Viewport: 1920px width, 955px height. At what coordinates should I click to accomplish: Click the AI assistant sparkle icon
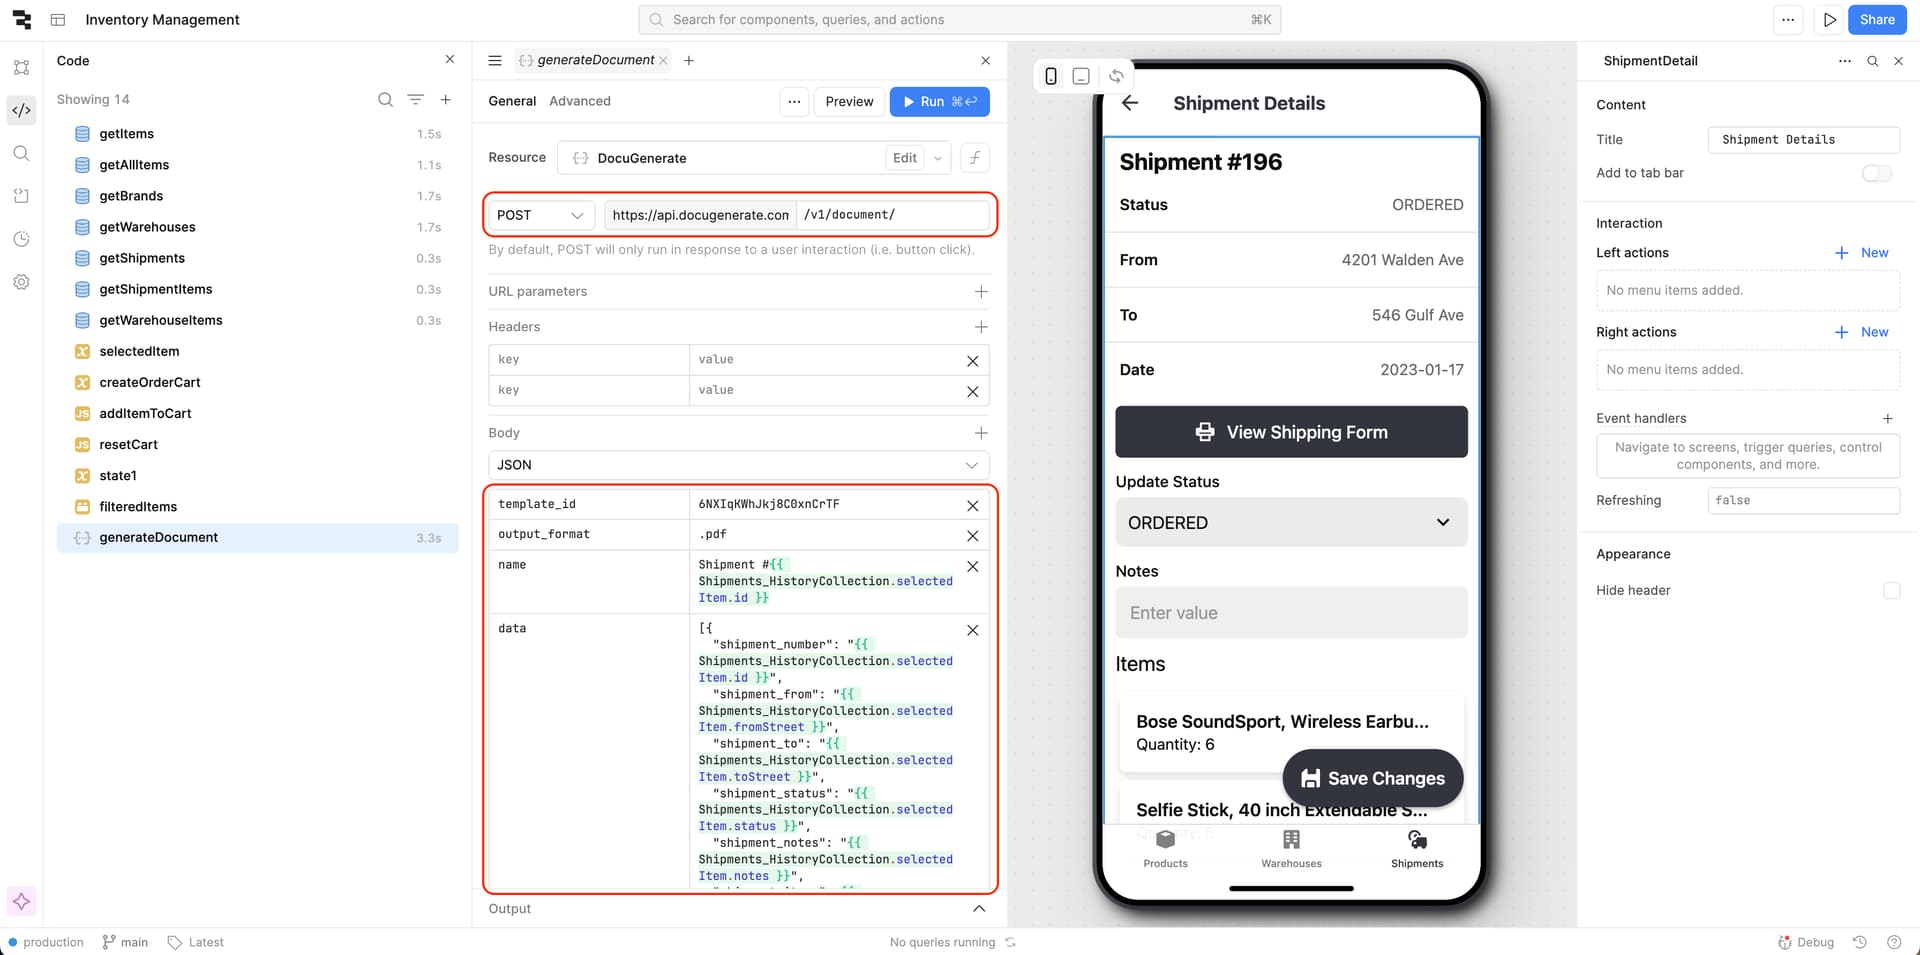point(21,901)
